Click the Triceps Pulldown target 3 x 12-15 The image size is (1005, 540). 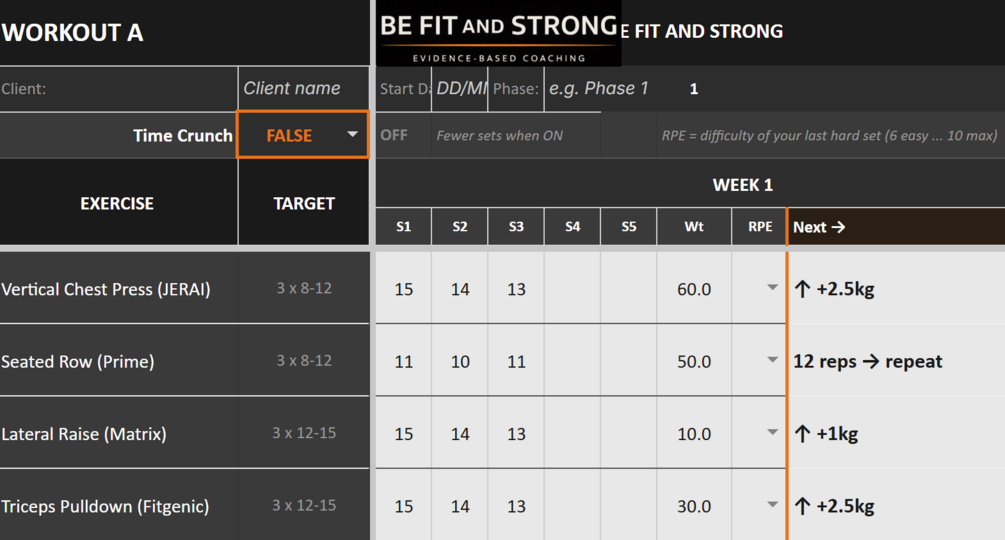(x=304, y=506)
